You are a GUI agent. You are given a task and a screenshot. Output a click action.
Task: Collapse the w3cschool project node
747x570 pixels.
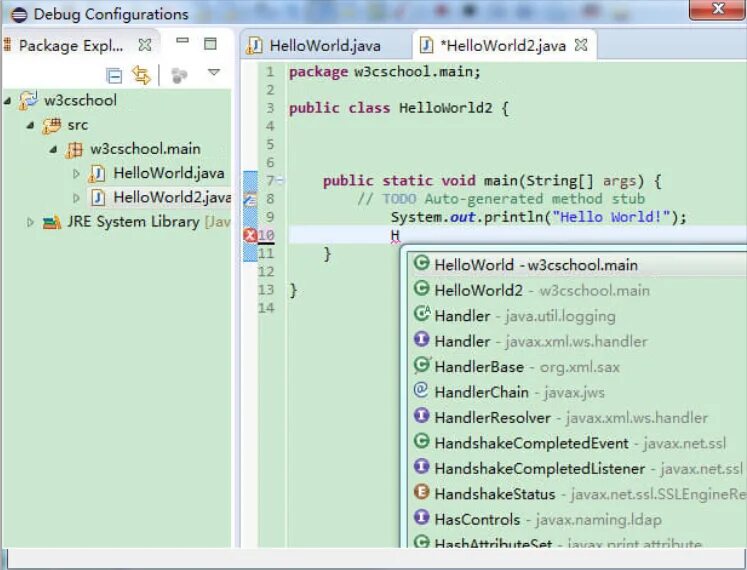(7, 101)
